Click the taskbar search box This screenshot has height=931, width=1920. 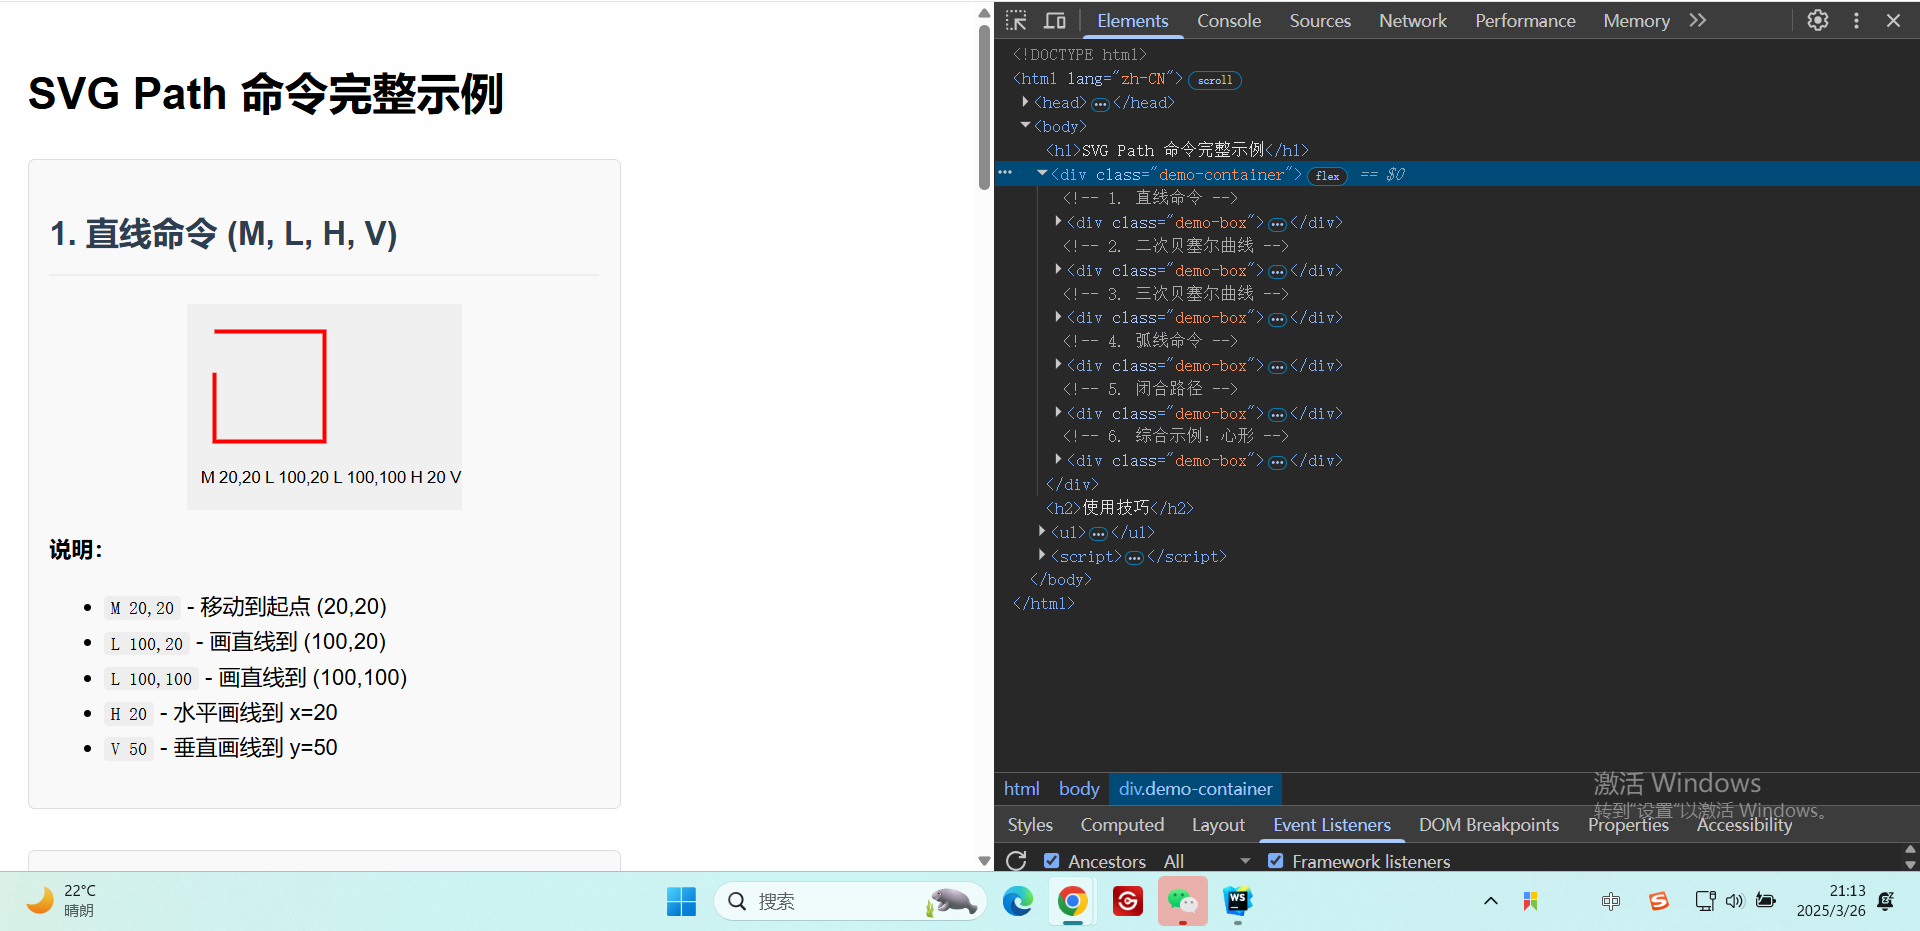850,901
